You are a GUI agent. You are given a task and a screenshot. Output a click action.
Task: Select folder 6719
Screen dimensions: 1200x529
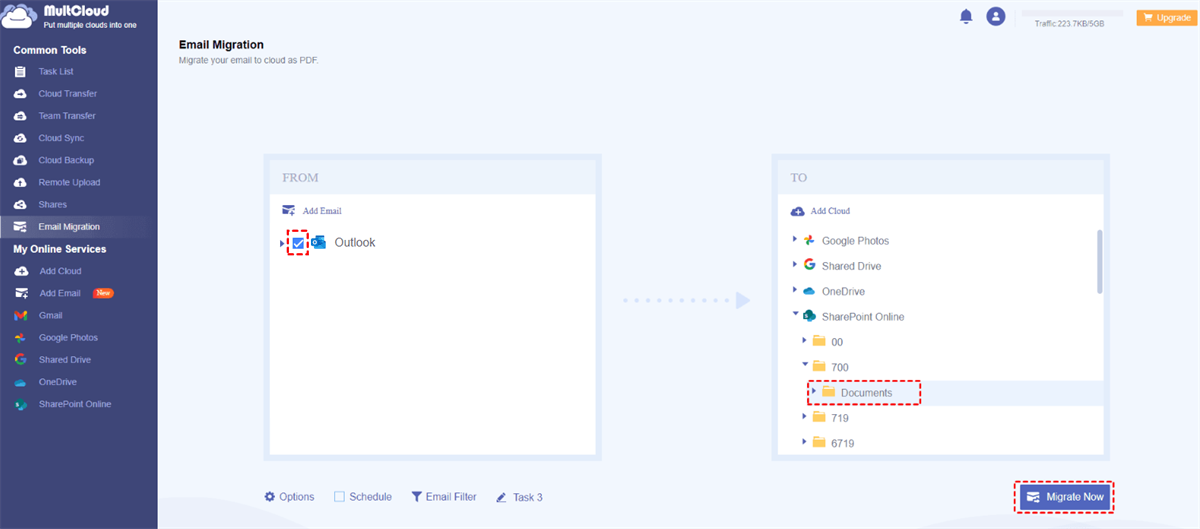[842, 443]
